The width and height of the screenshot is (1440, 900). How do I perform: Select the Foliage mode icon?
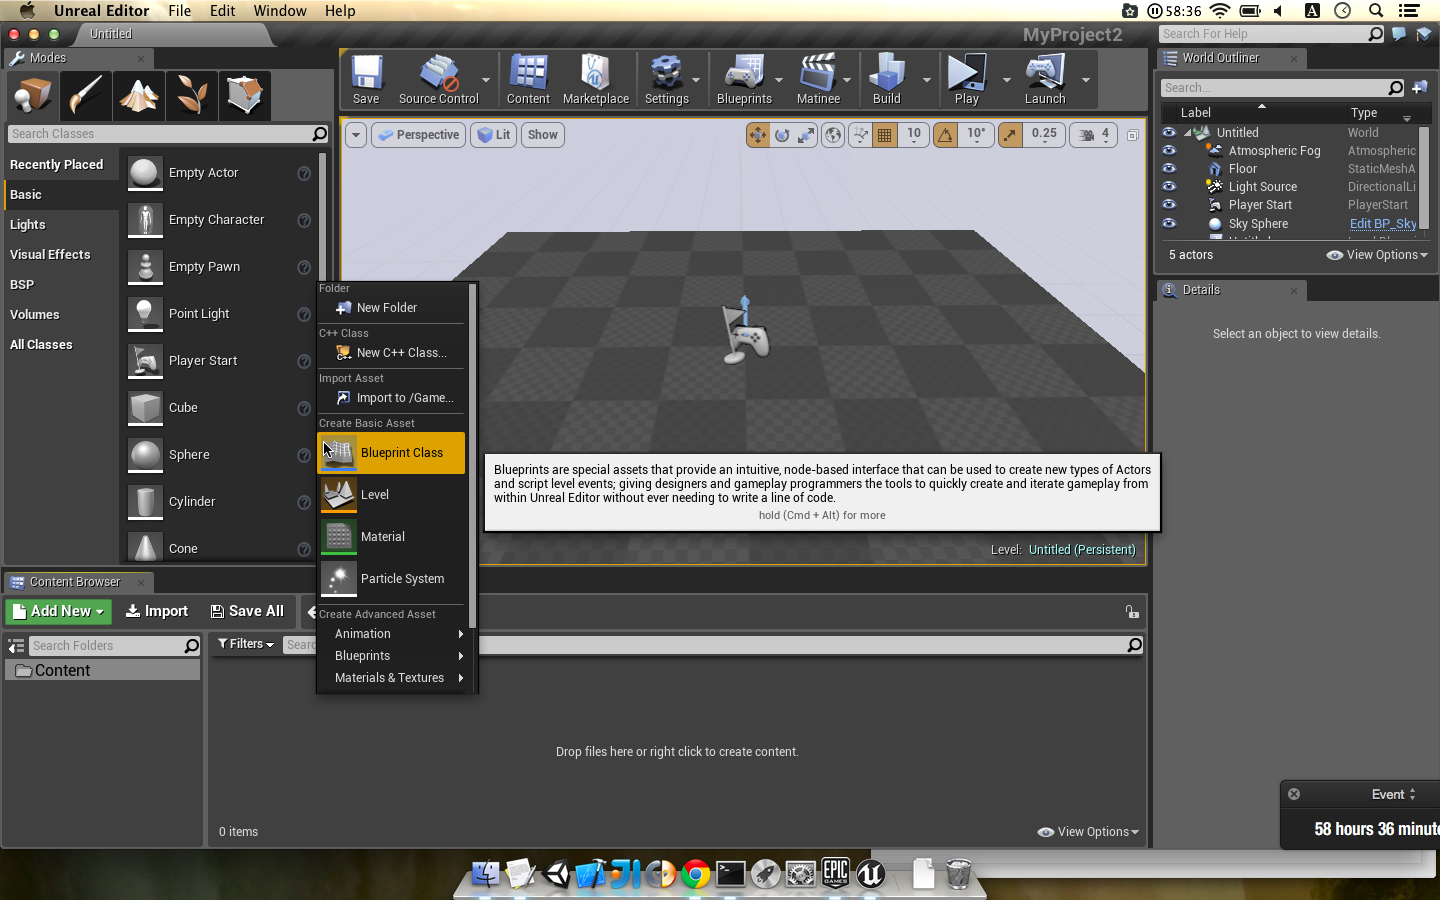[x=192, y=96]
